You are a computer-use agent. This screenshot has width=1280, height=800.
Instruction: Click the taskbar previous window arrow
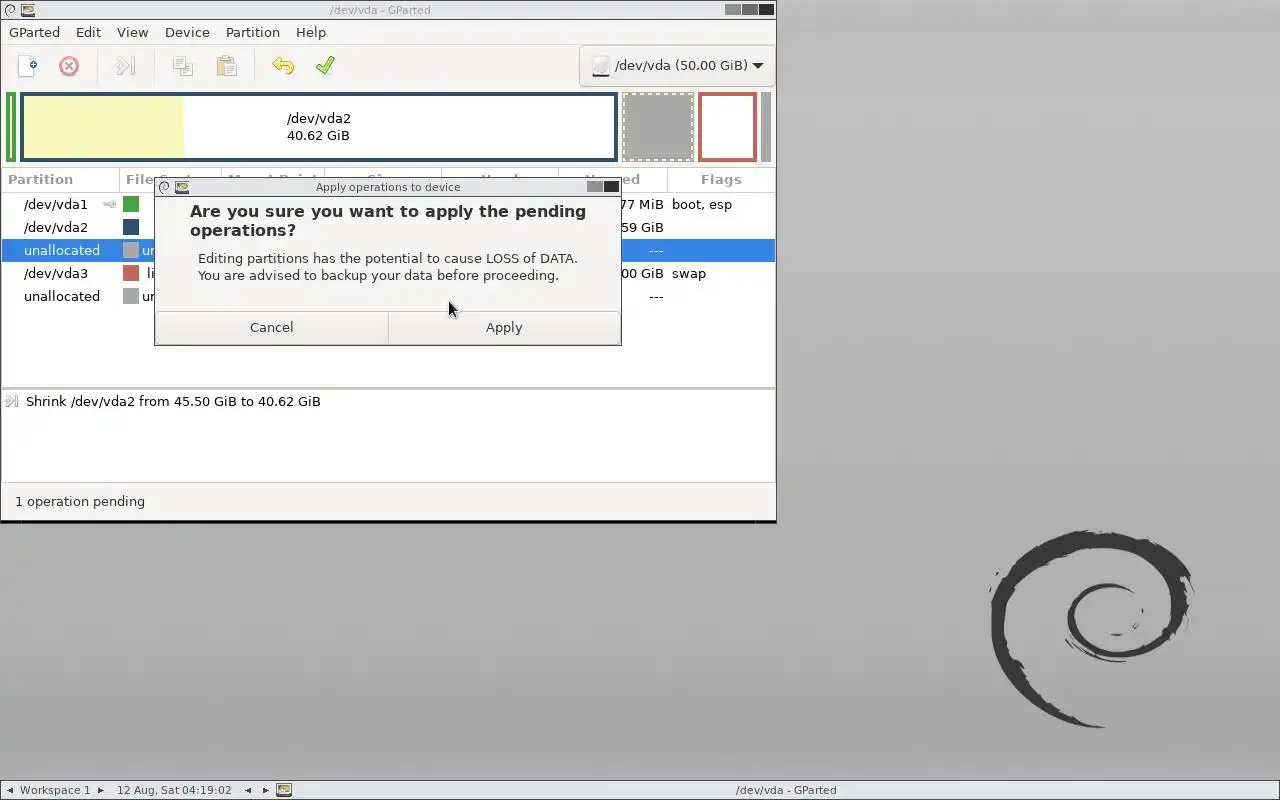click(248, 790)
